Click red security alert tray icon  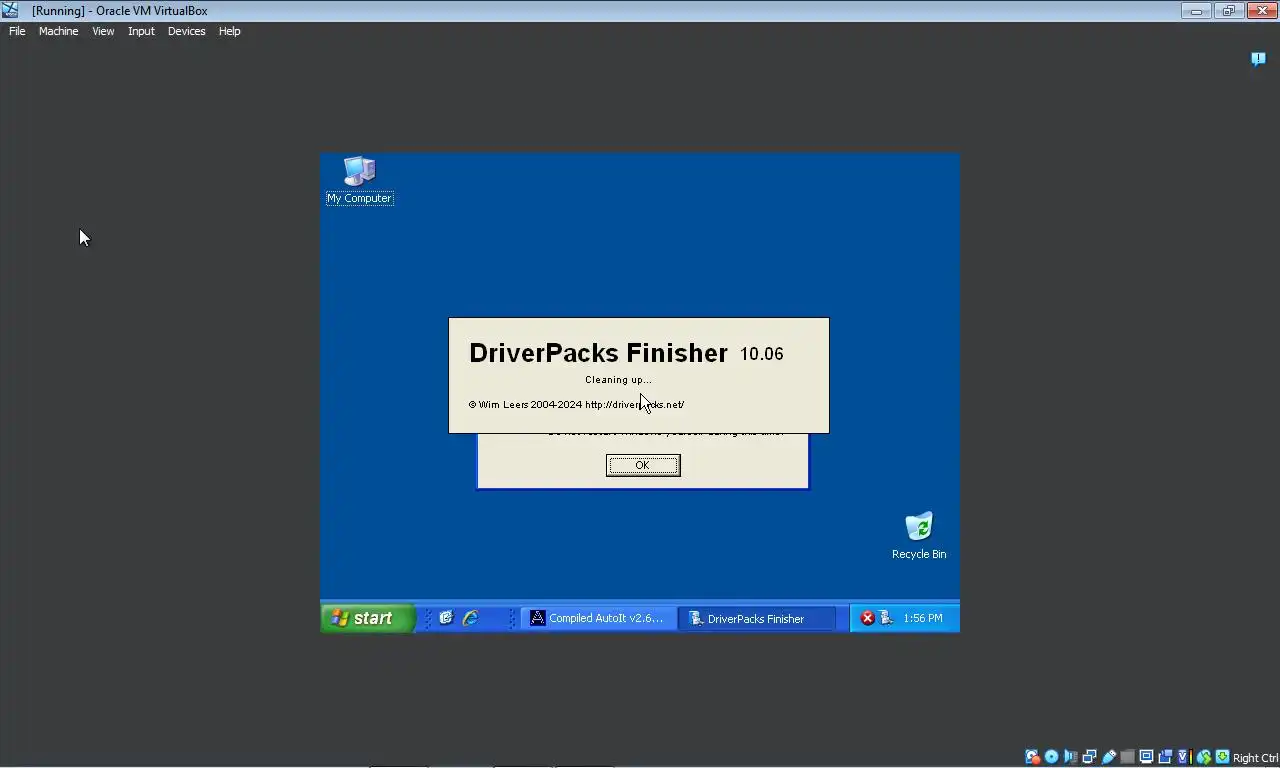(x=868, y=618)
